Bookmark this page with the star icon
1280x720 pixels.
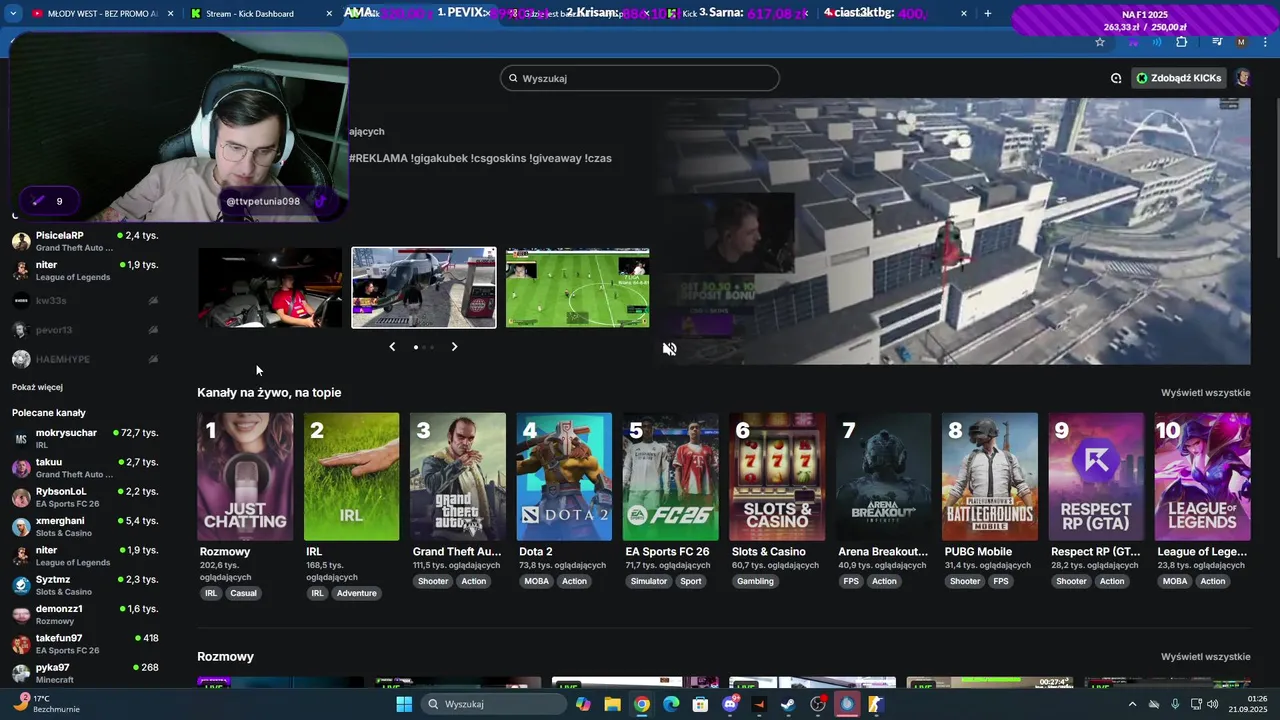(x=1100, y=42)
